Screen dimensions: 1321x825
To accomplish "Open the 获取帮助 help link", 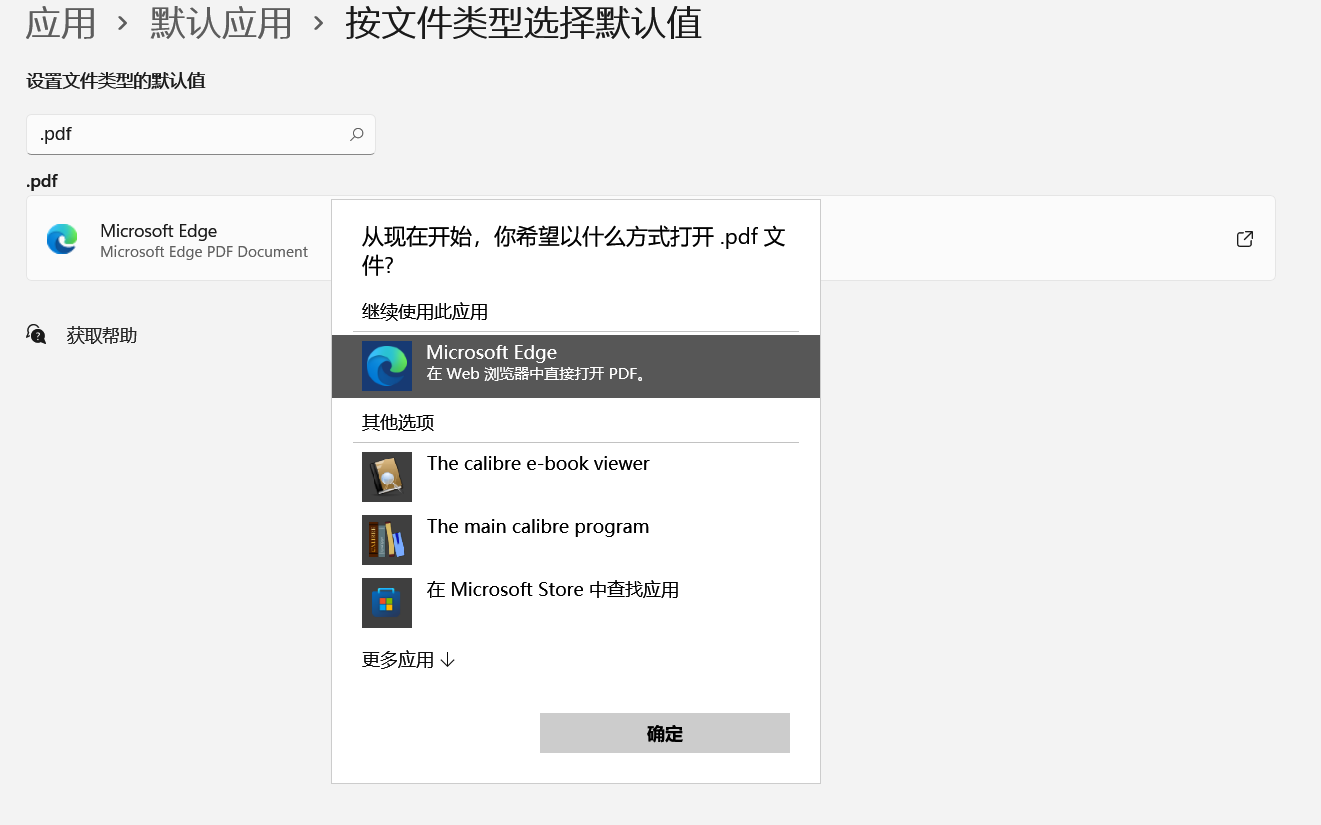I will point(101,336).
